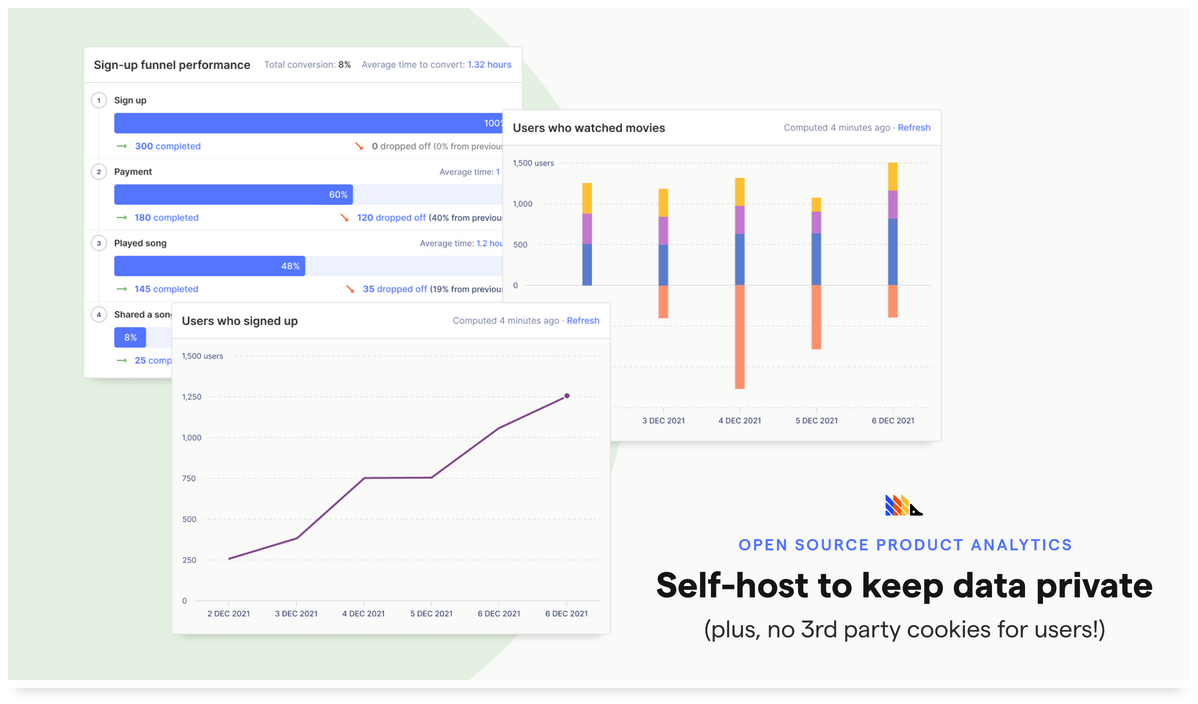This screenshot has height=704, width=1198.
Task: Click the step 4 badge beside Shared a song
Action: (98, 314)
